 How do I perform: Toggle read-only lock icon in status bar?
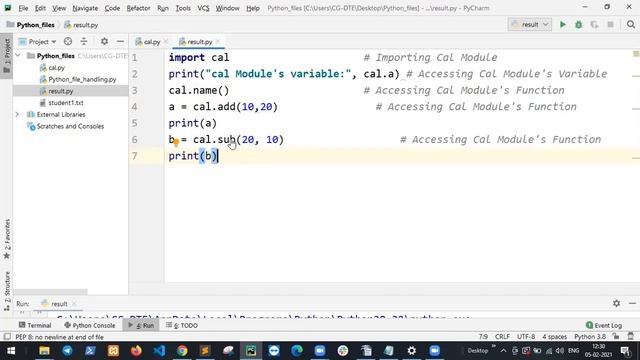pos(616,336)
